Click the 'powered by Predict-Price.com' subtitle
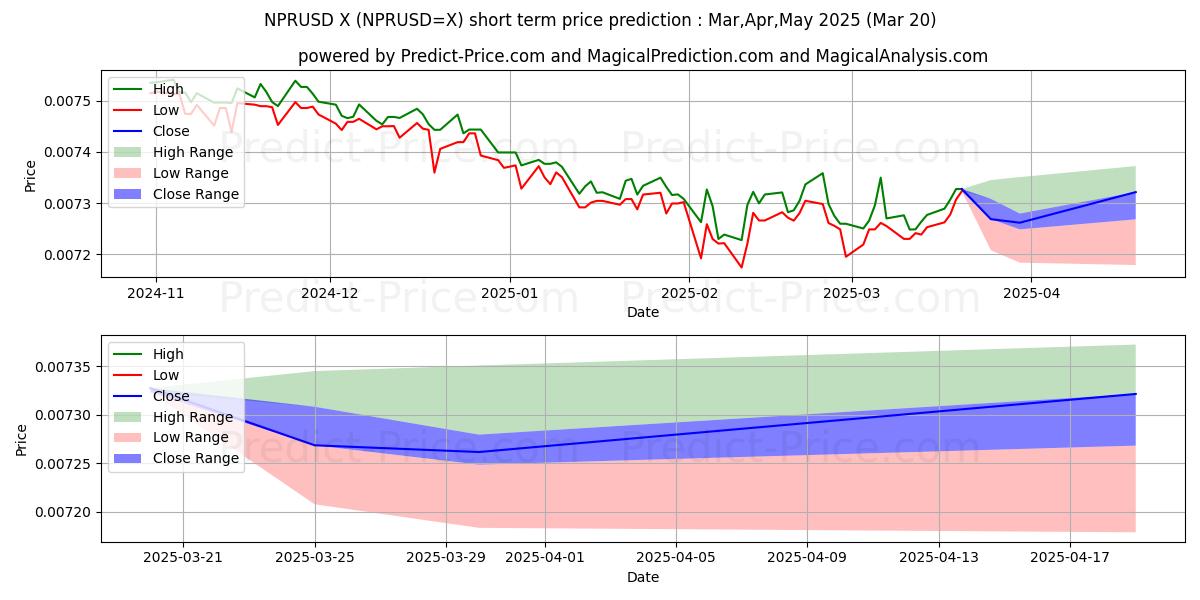Viewport: 1200px width, 600px height. 642,56
